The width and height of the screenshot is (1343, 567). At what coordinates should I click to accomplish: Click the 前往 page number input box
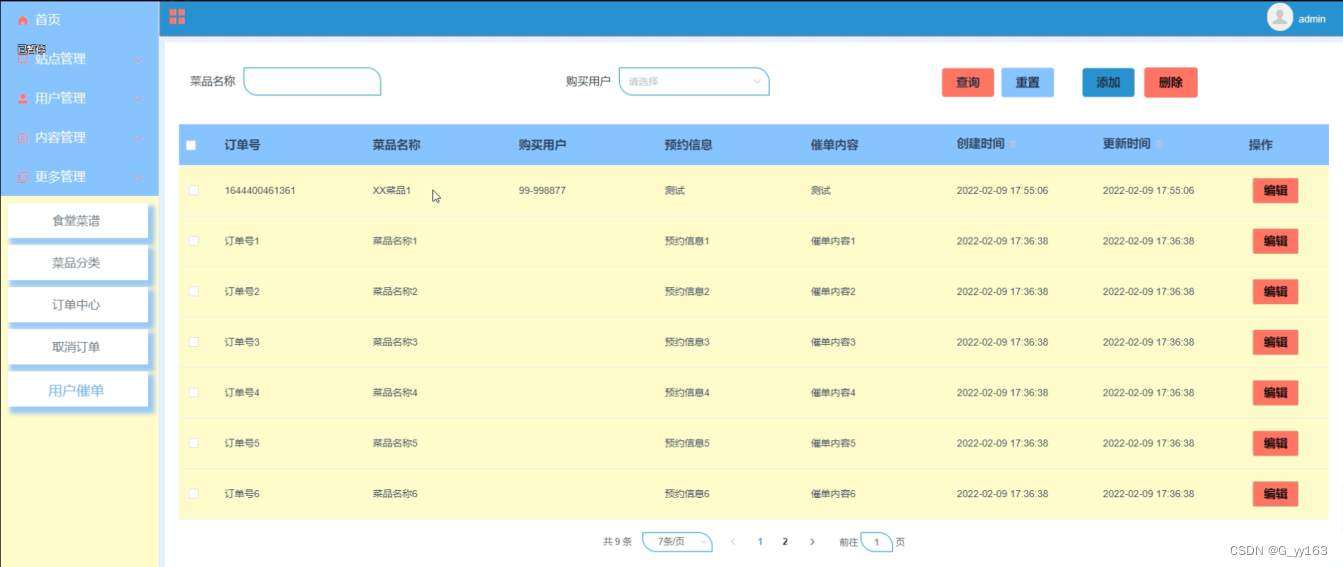[877, 542]
